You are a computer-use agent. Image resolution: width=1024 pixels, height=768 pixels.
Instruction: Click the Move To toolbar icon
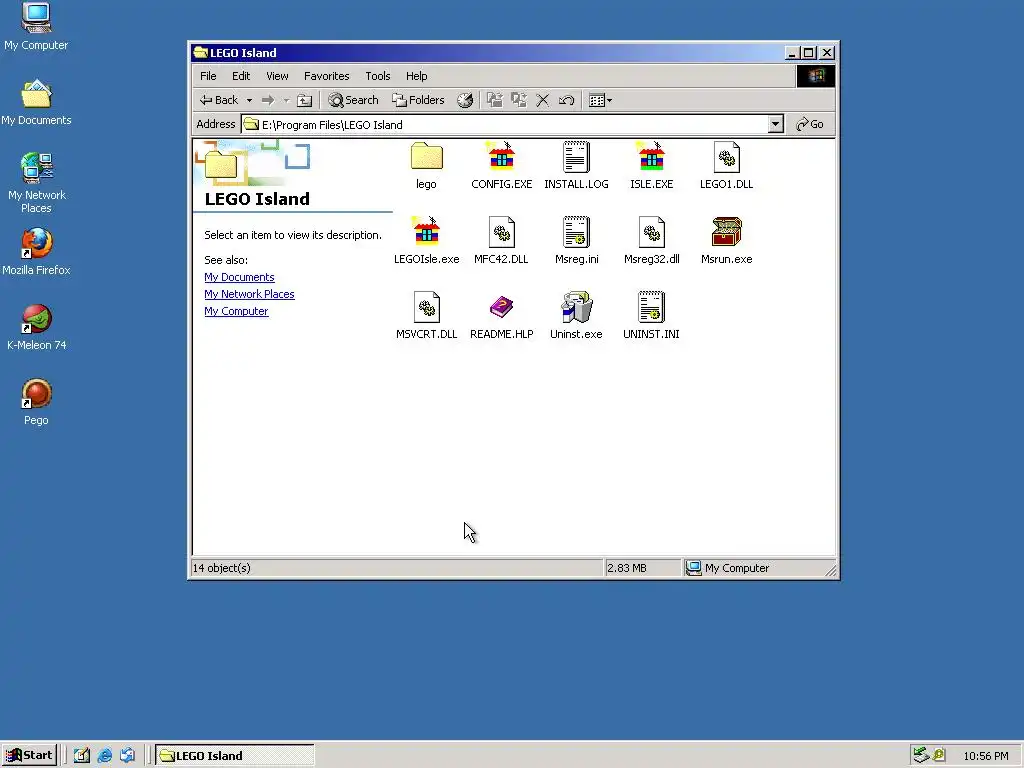coord(494,100)
